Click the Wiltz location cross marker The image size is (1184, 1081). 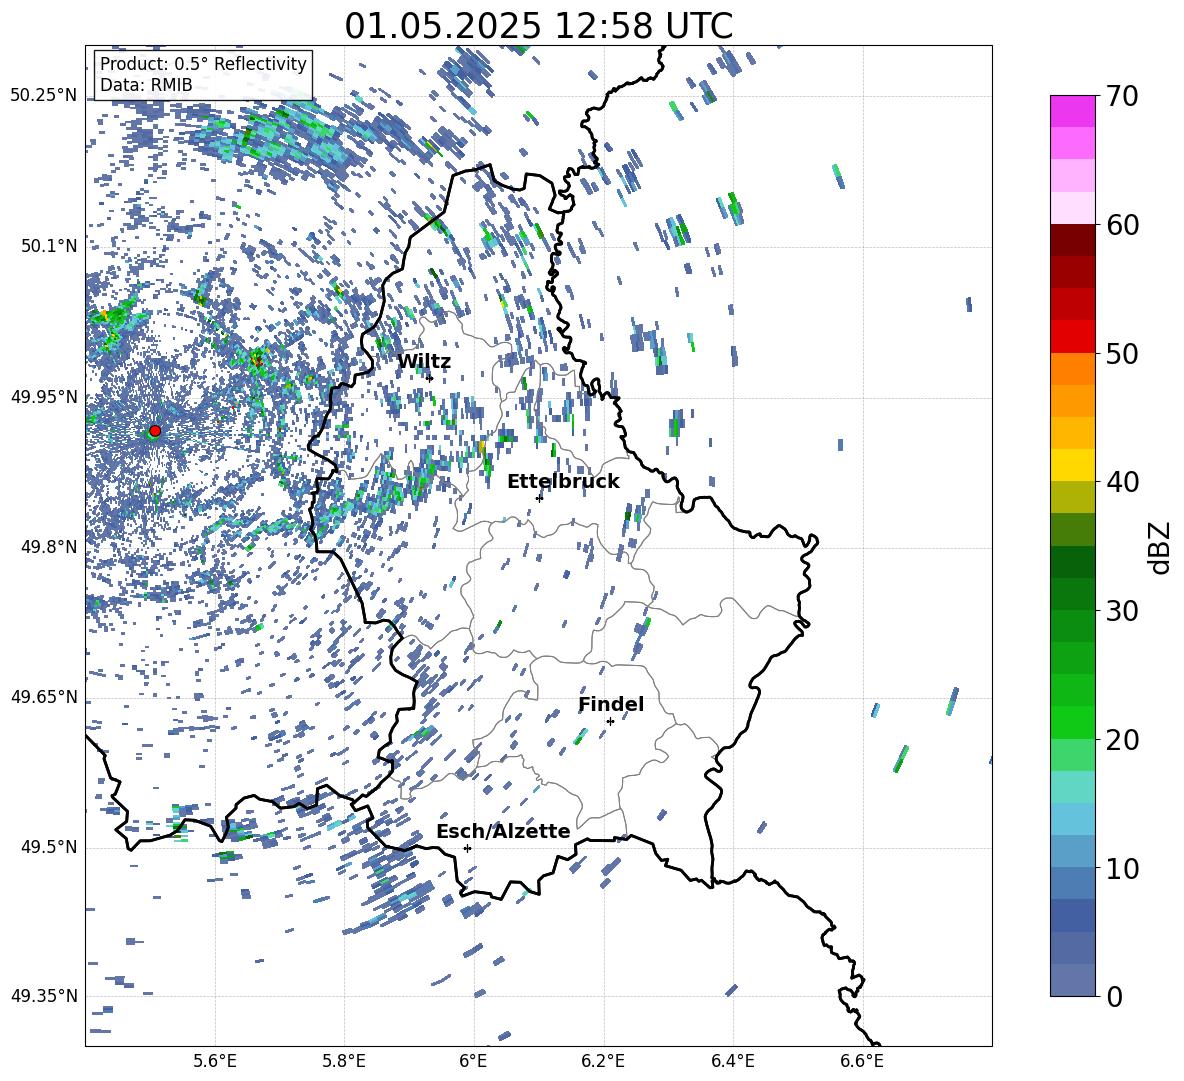click(x=430, y=378)
